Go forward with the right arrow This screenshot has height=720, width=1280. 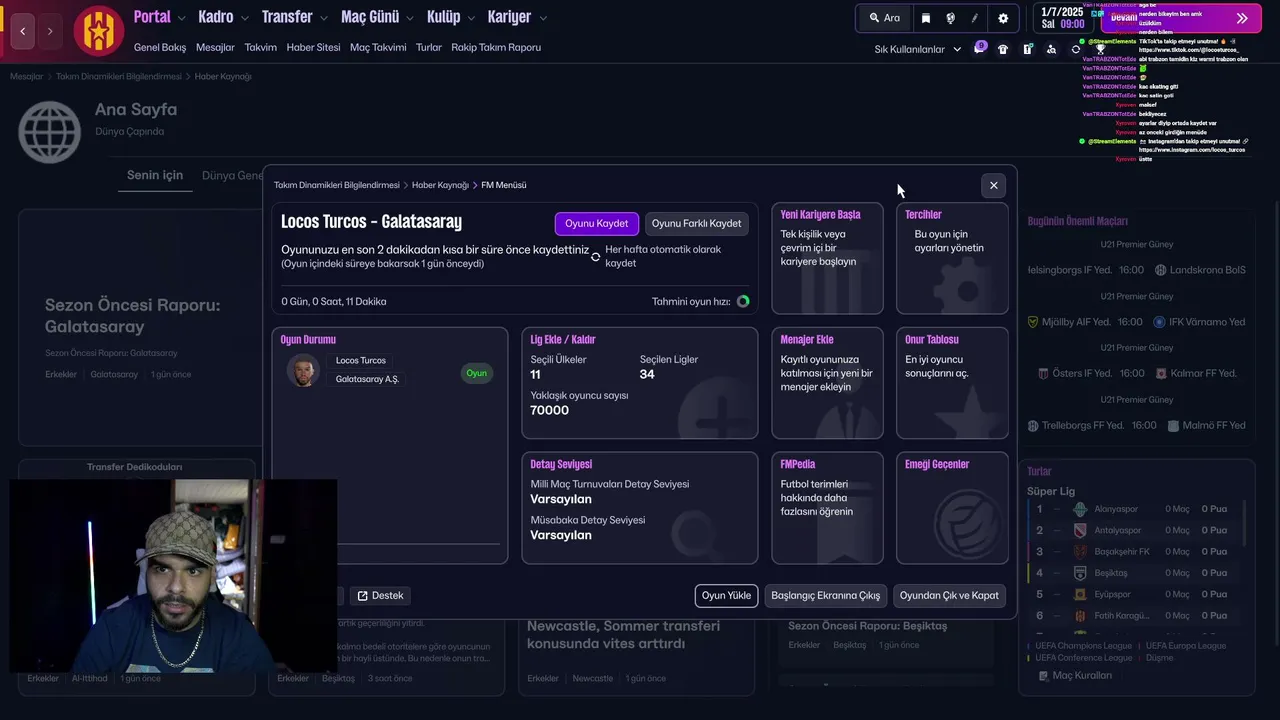coord(50,31)
